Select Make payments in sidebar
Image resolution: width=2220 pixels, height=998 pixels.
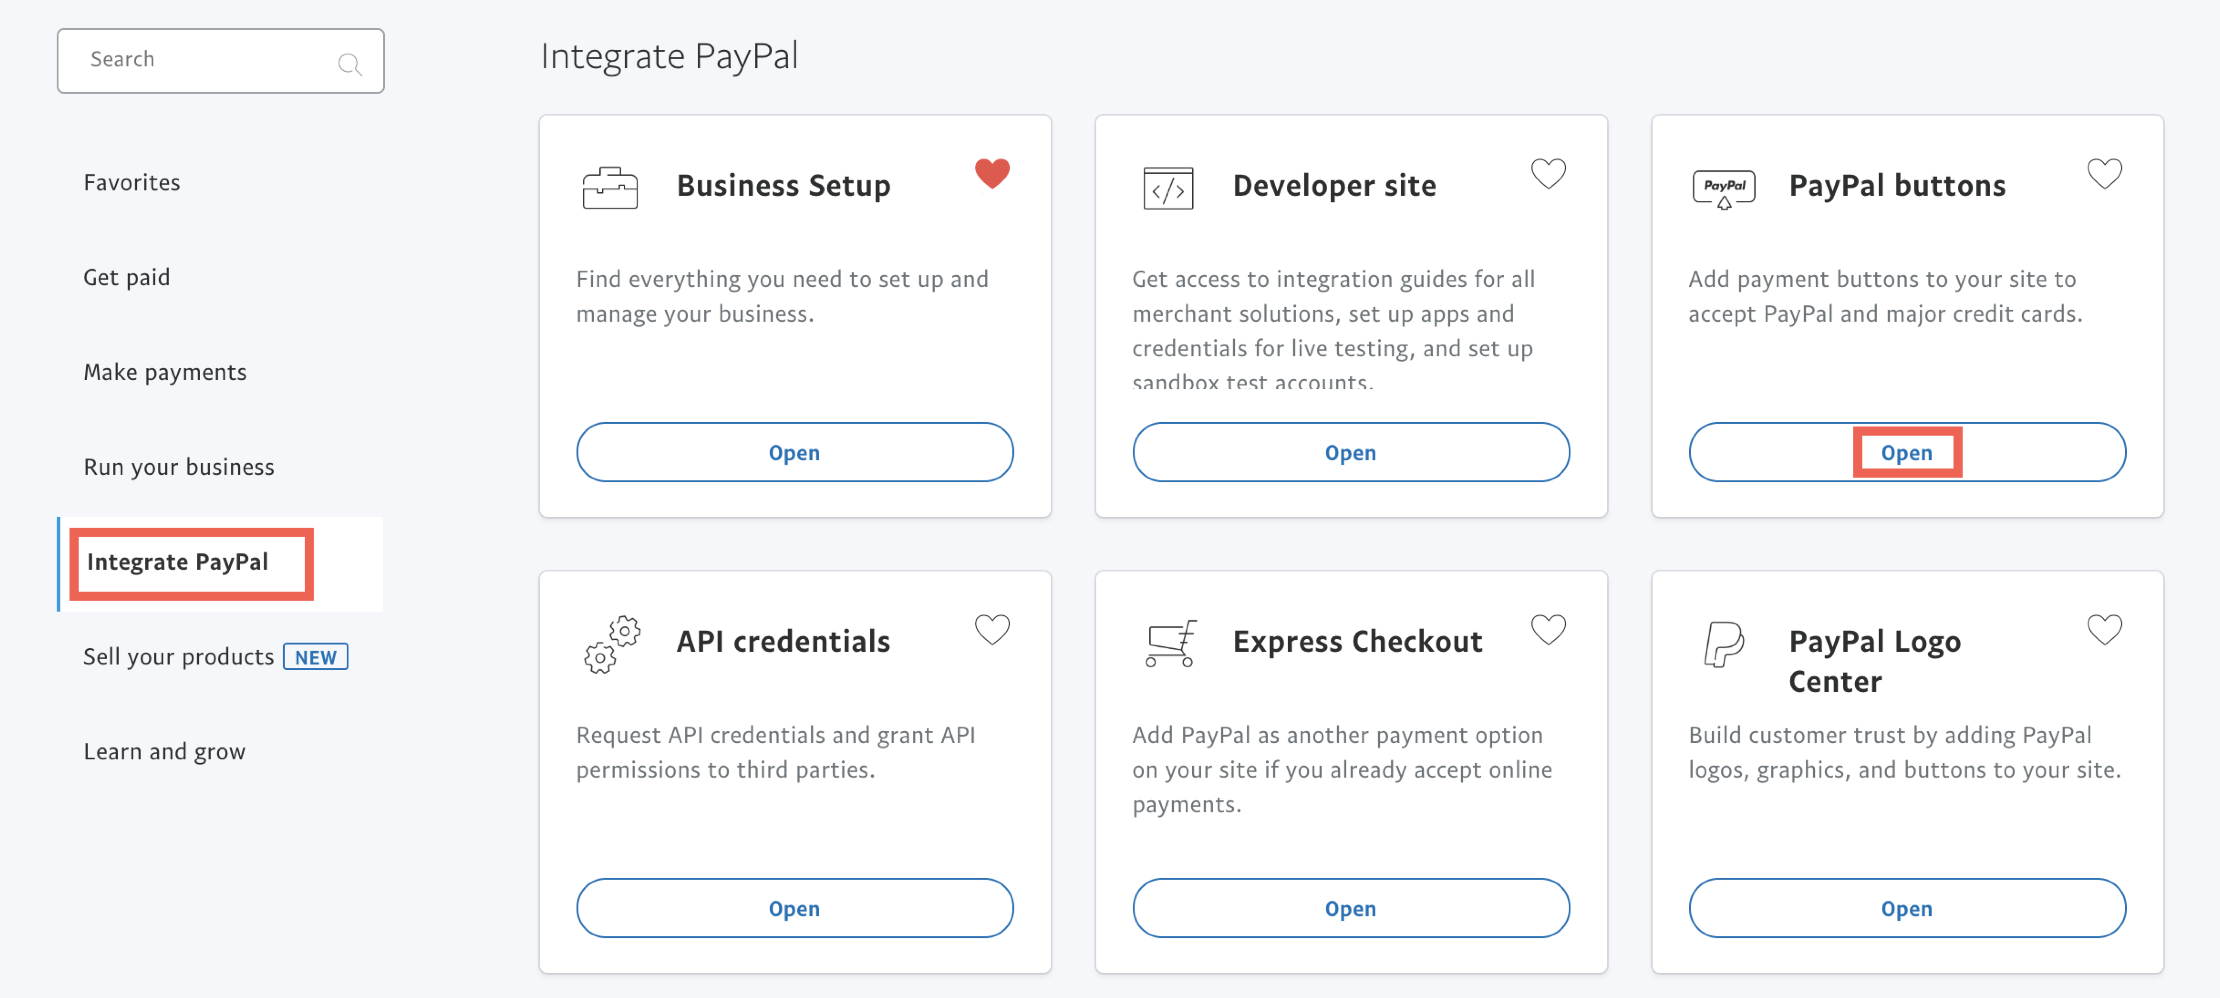coord(165,372)
